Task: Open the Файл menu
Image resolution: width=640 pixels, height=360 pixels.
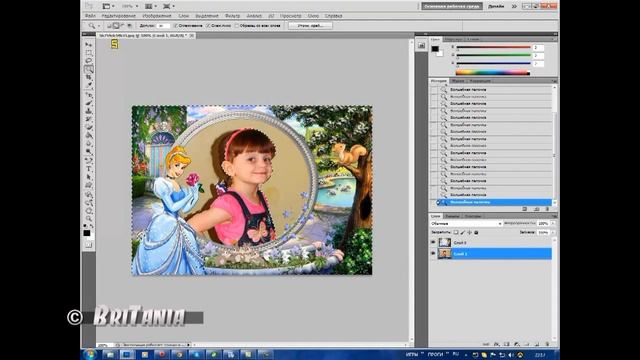Action: pyautogui.click(x=90, y=16)
